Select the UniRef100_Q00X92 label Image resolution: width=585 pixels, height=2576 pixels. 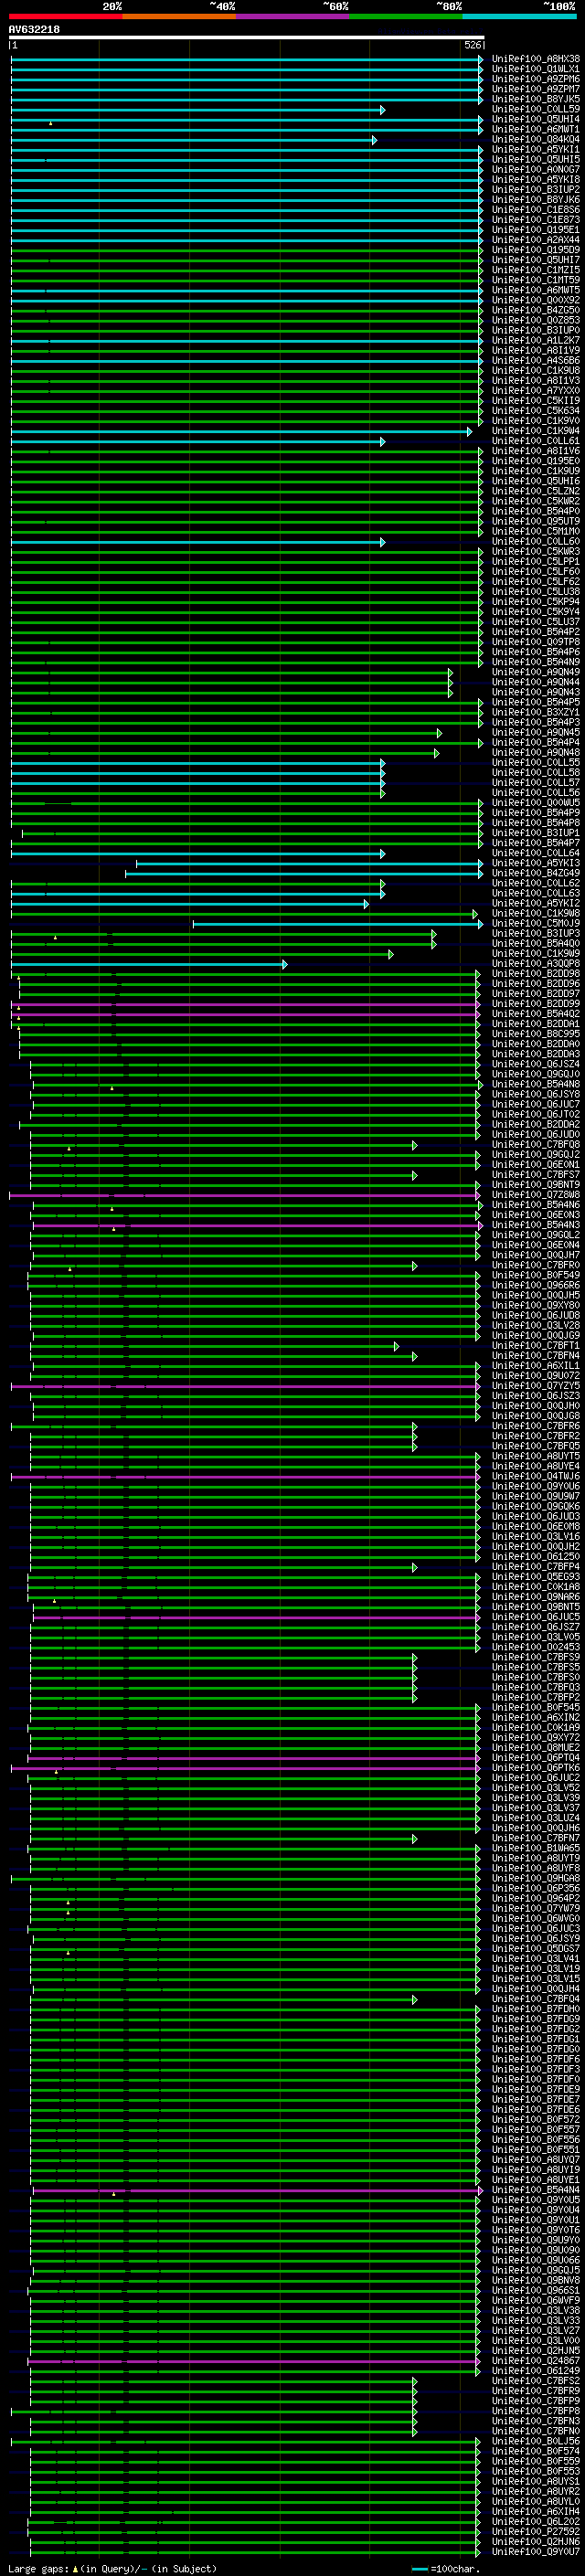pyautogui.click(x=535, y=301)
